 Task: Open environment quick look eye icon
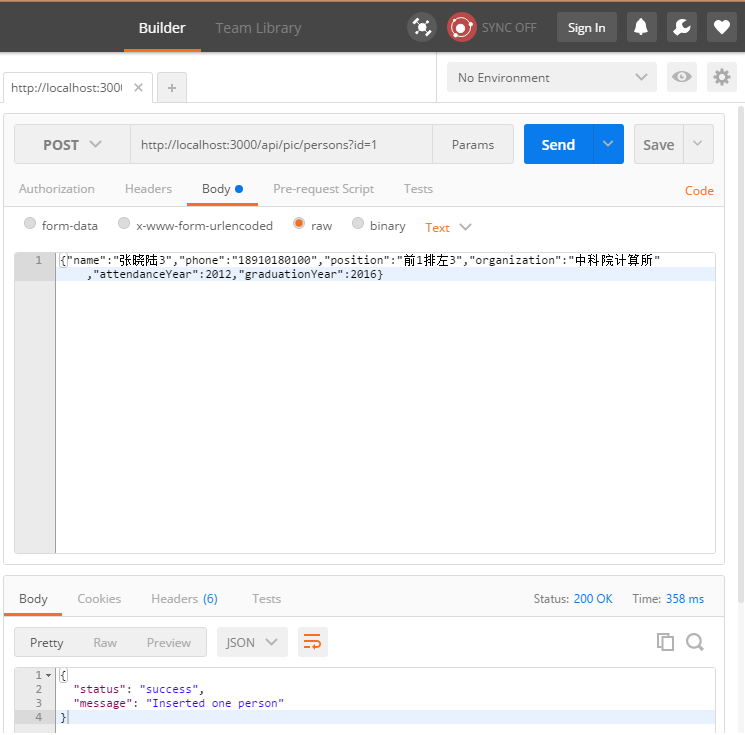point(683,77)
